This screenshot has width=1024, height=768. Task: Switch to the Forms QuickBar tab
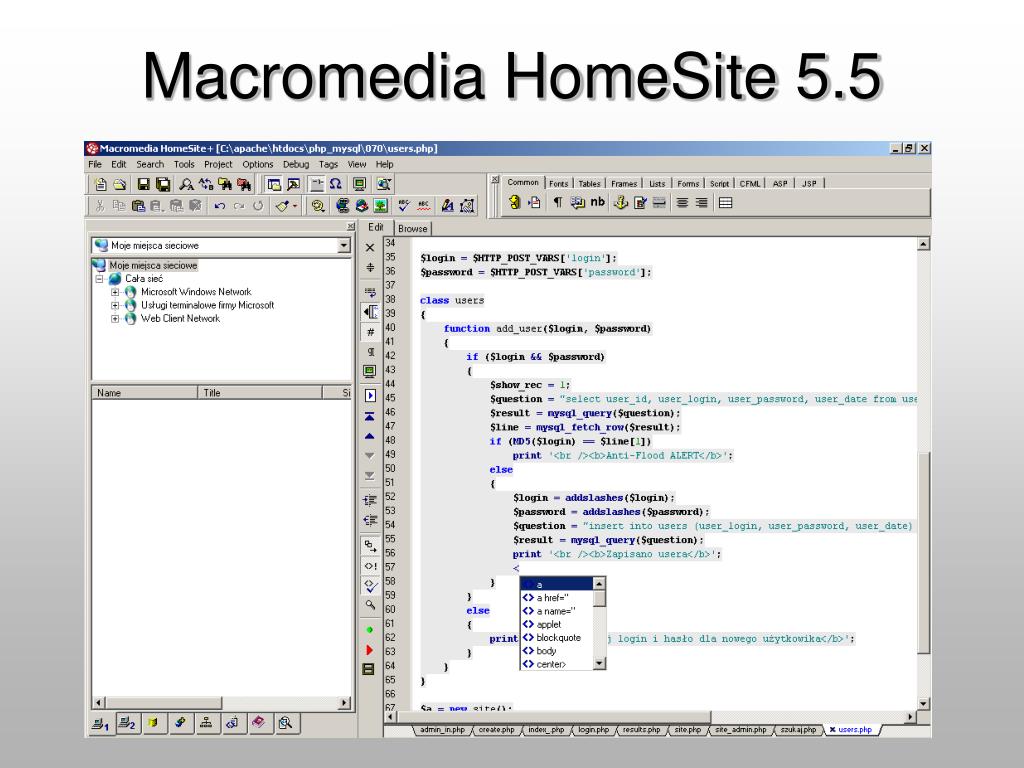click(688, 184)
